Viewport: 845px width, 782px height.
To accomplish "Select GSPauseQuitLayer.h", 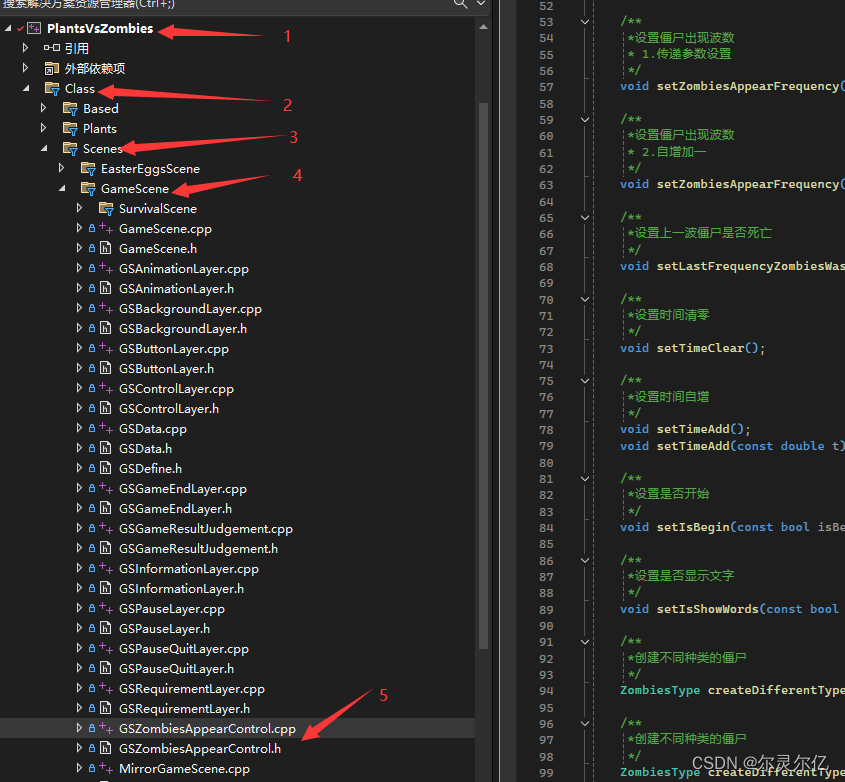I will 176,668.
